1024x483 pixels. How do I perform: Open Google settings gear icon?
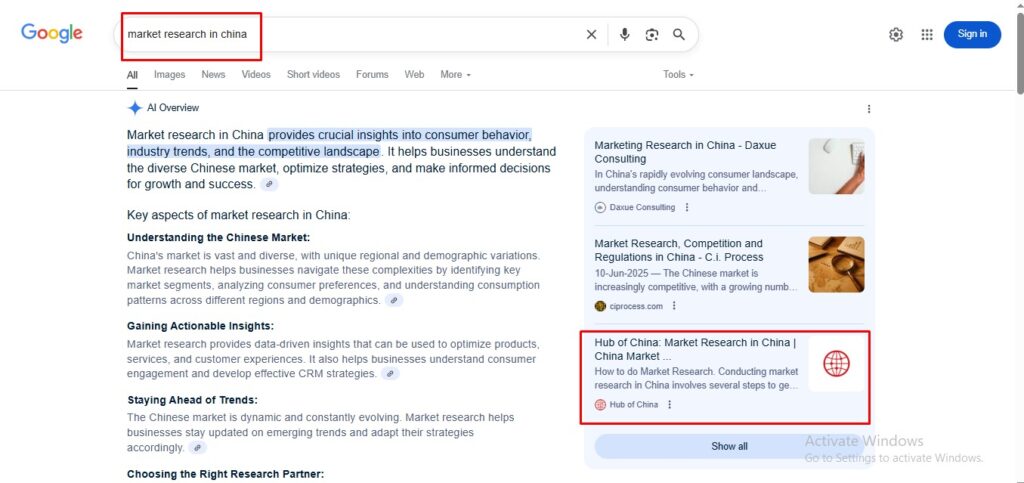tap(896, 35)
